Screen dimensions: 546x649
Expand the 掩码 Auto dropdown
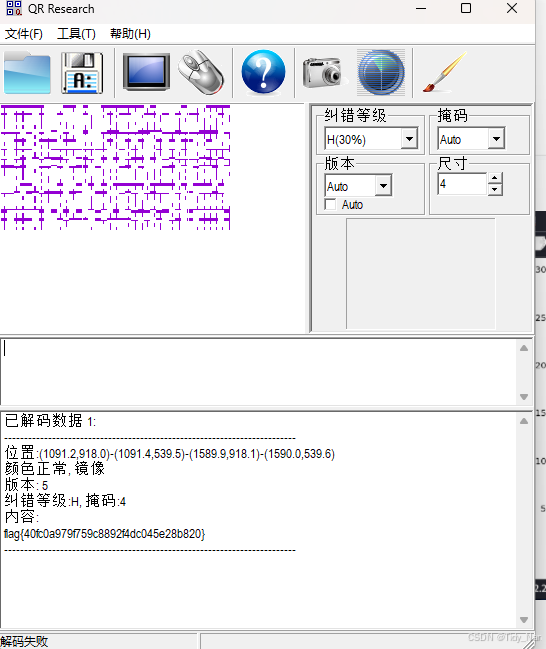click(496, 139)
